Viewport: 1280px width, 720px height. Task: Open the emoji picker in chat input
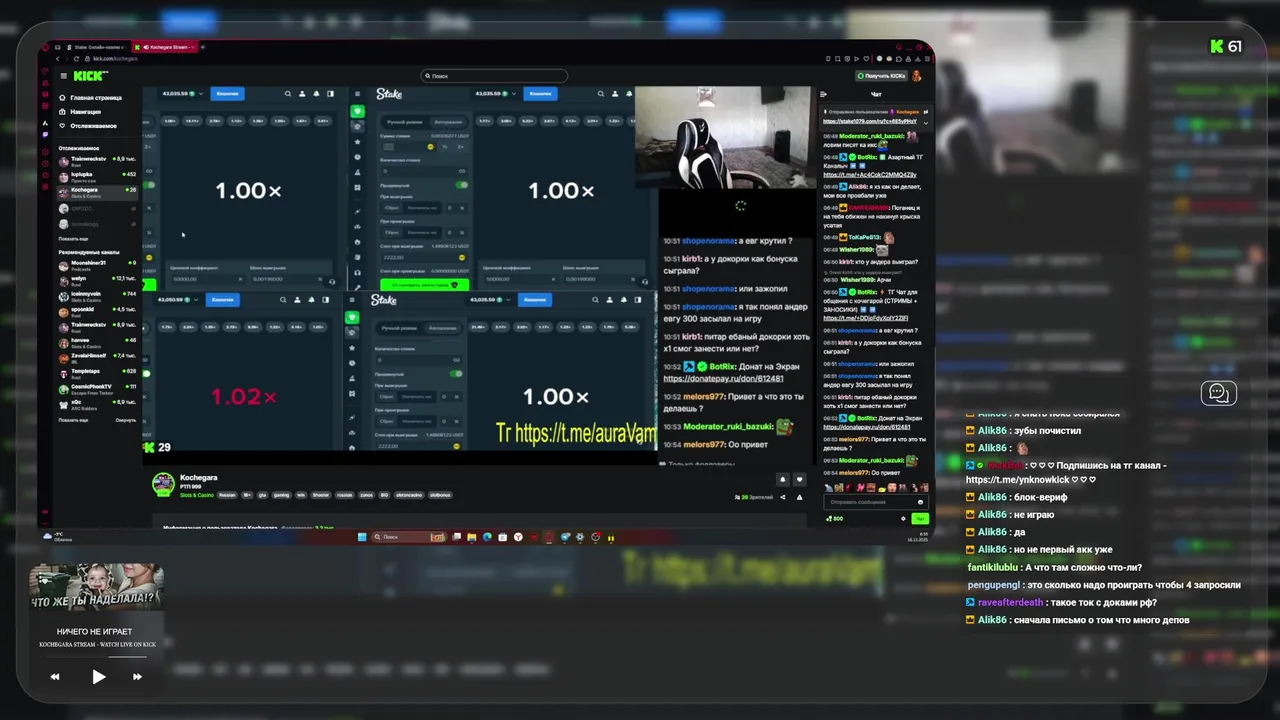[x=920, y=502]
